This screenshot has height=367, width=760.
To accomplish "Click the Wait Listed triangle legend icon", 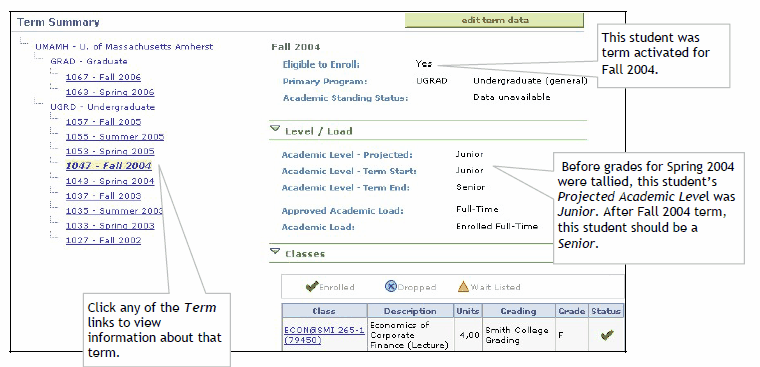I will click(463, 287).
